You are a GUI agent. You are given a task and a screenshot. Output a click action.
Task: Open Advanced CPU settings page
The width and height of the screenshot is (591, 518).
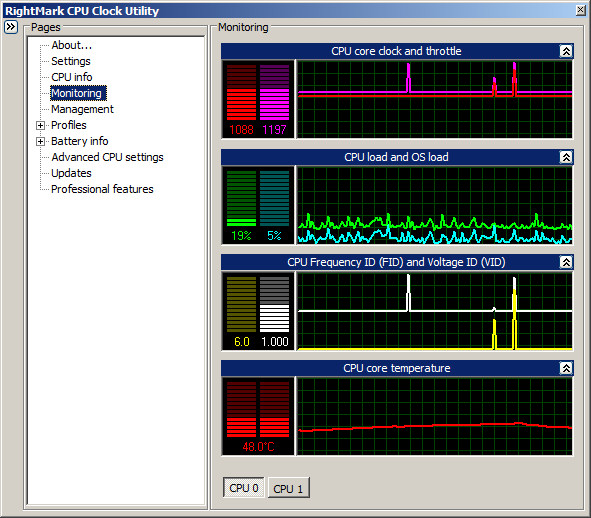tap(107, 157)
